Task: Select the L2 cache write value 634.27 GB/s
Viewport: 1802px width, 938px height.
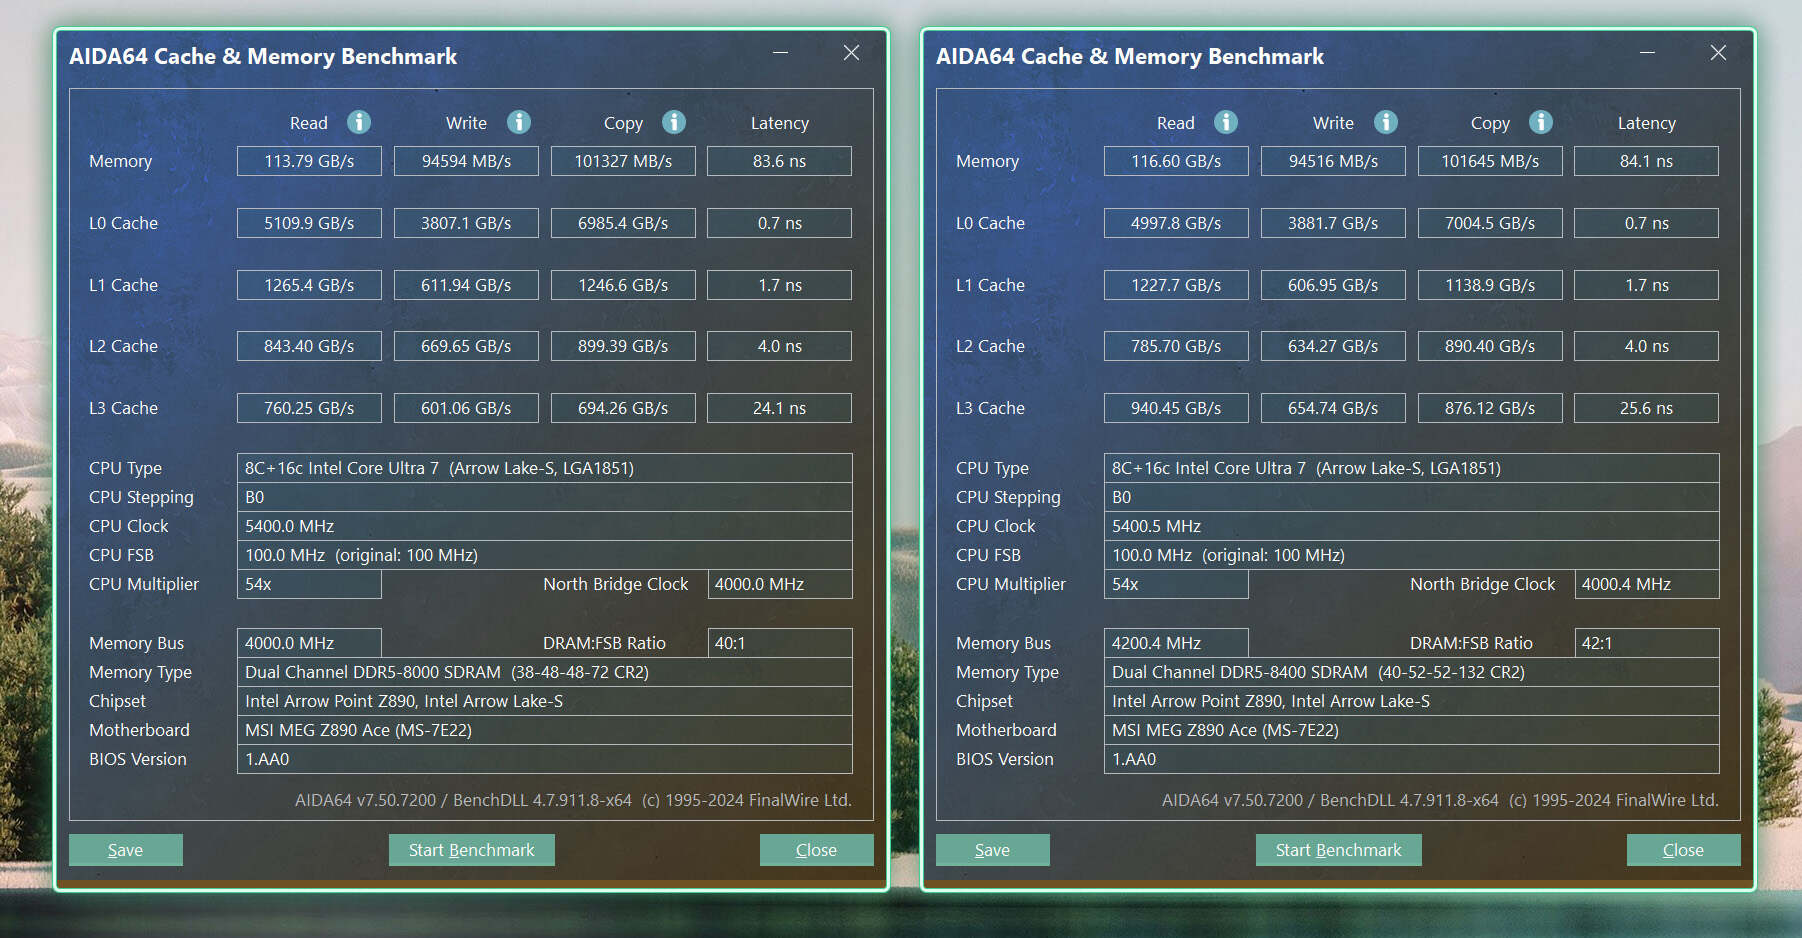Action: click(x=1333, y=346)
